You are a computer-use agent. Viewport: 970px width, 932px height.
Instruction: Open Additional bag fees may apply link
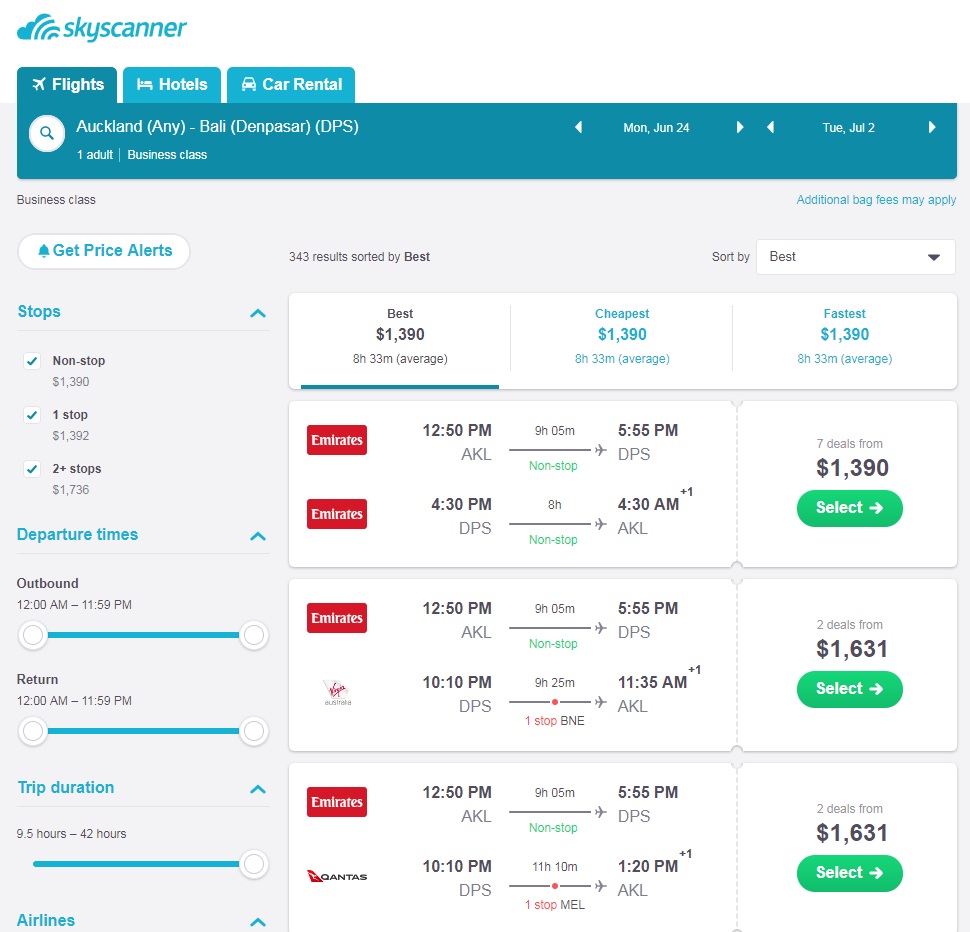(x=876, y=200)
